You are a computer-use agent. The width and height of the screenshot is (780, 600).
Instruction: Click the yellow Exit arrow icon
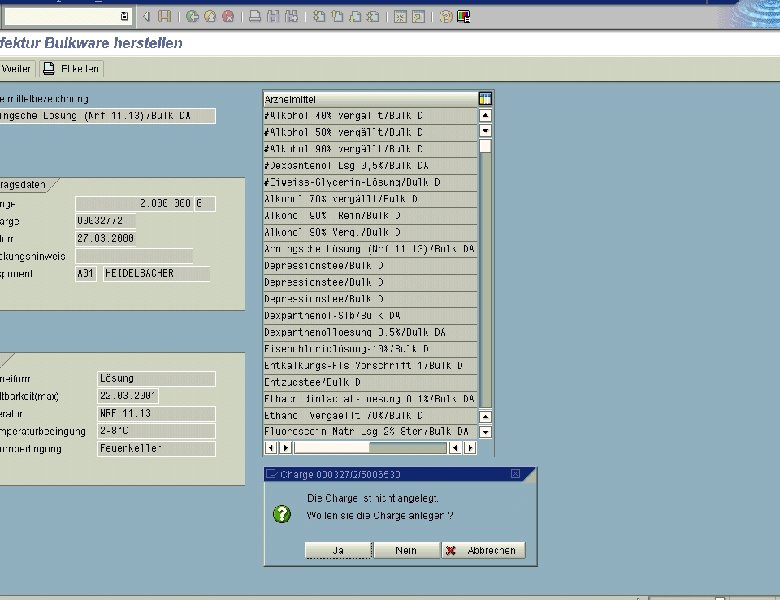[x=210, y=16]
